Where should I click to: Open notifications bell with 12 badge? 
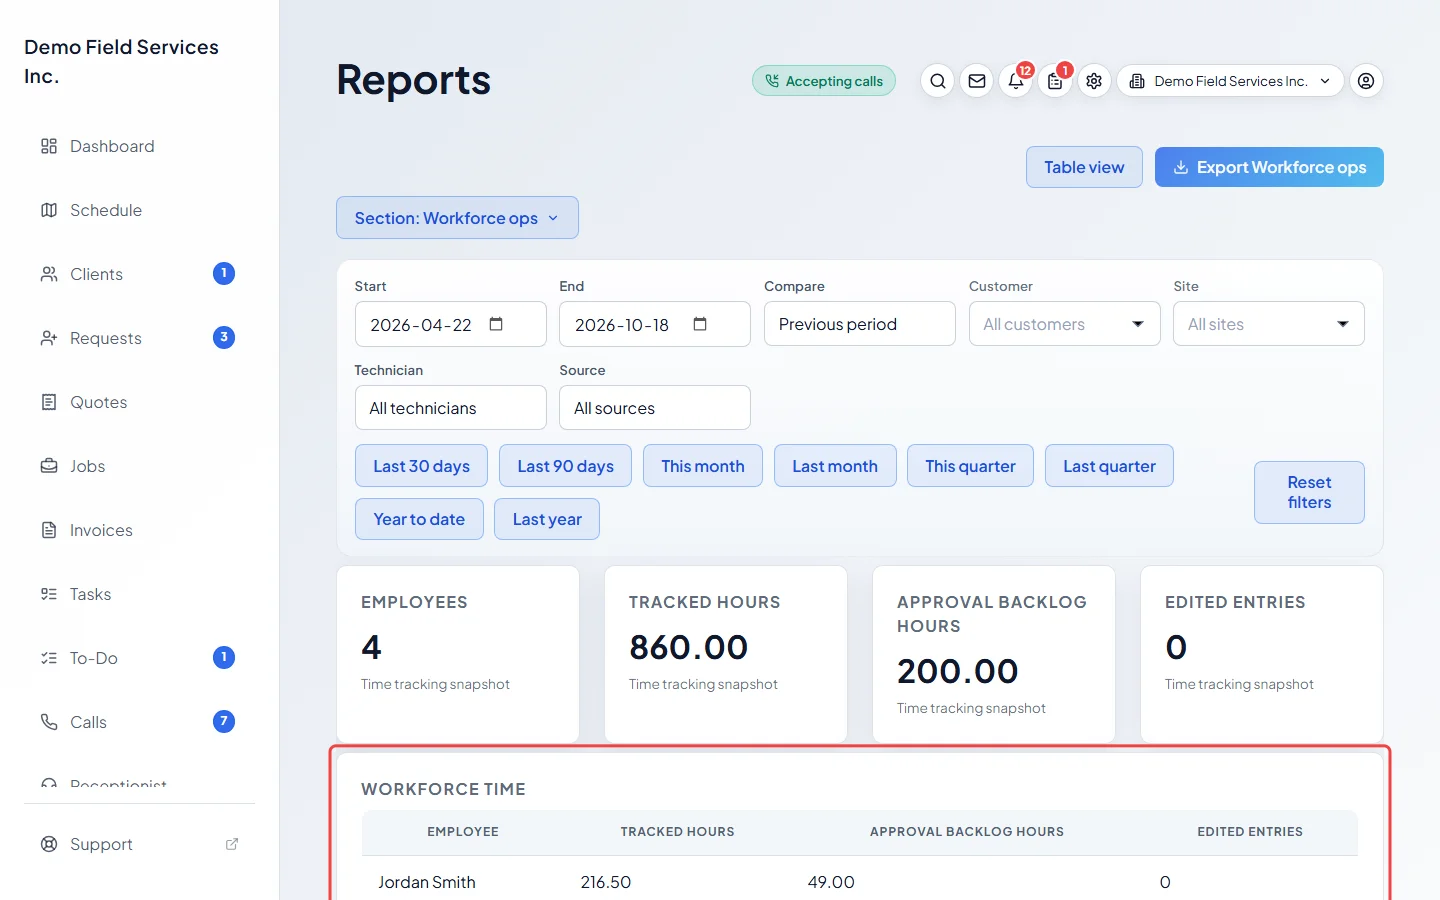click(x=1016, y=81)
